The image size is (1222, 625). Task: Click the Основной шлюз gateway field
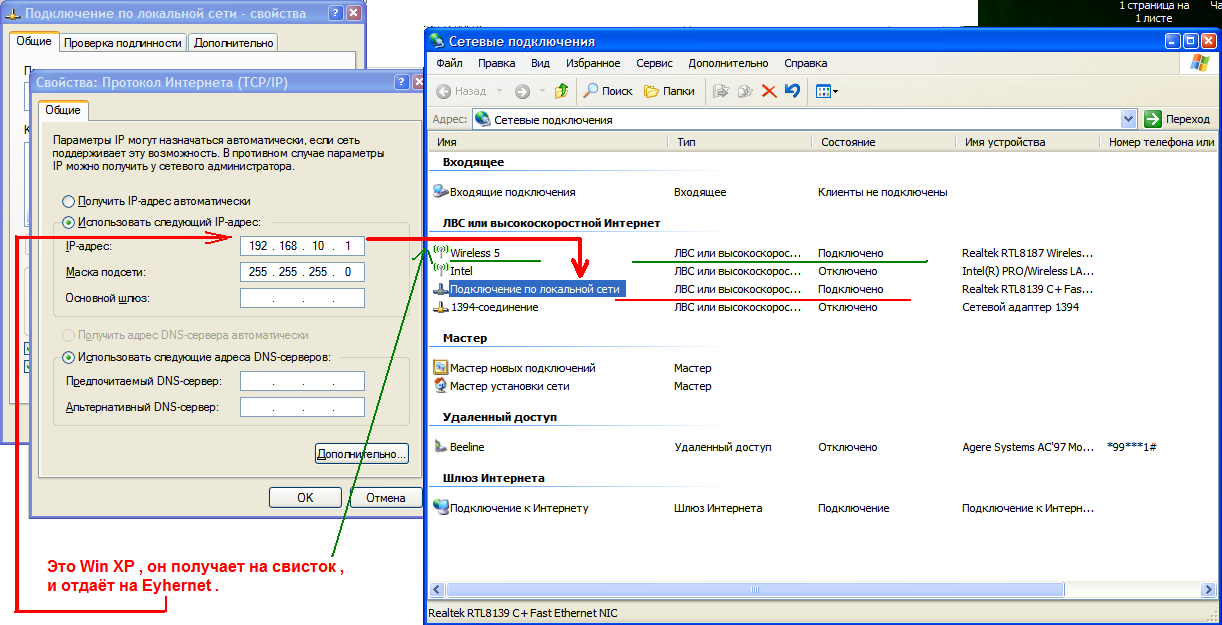302,298
